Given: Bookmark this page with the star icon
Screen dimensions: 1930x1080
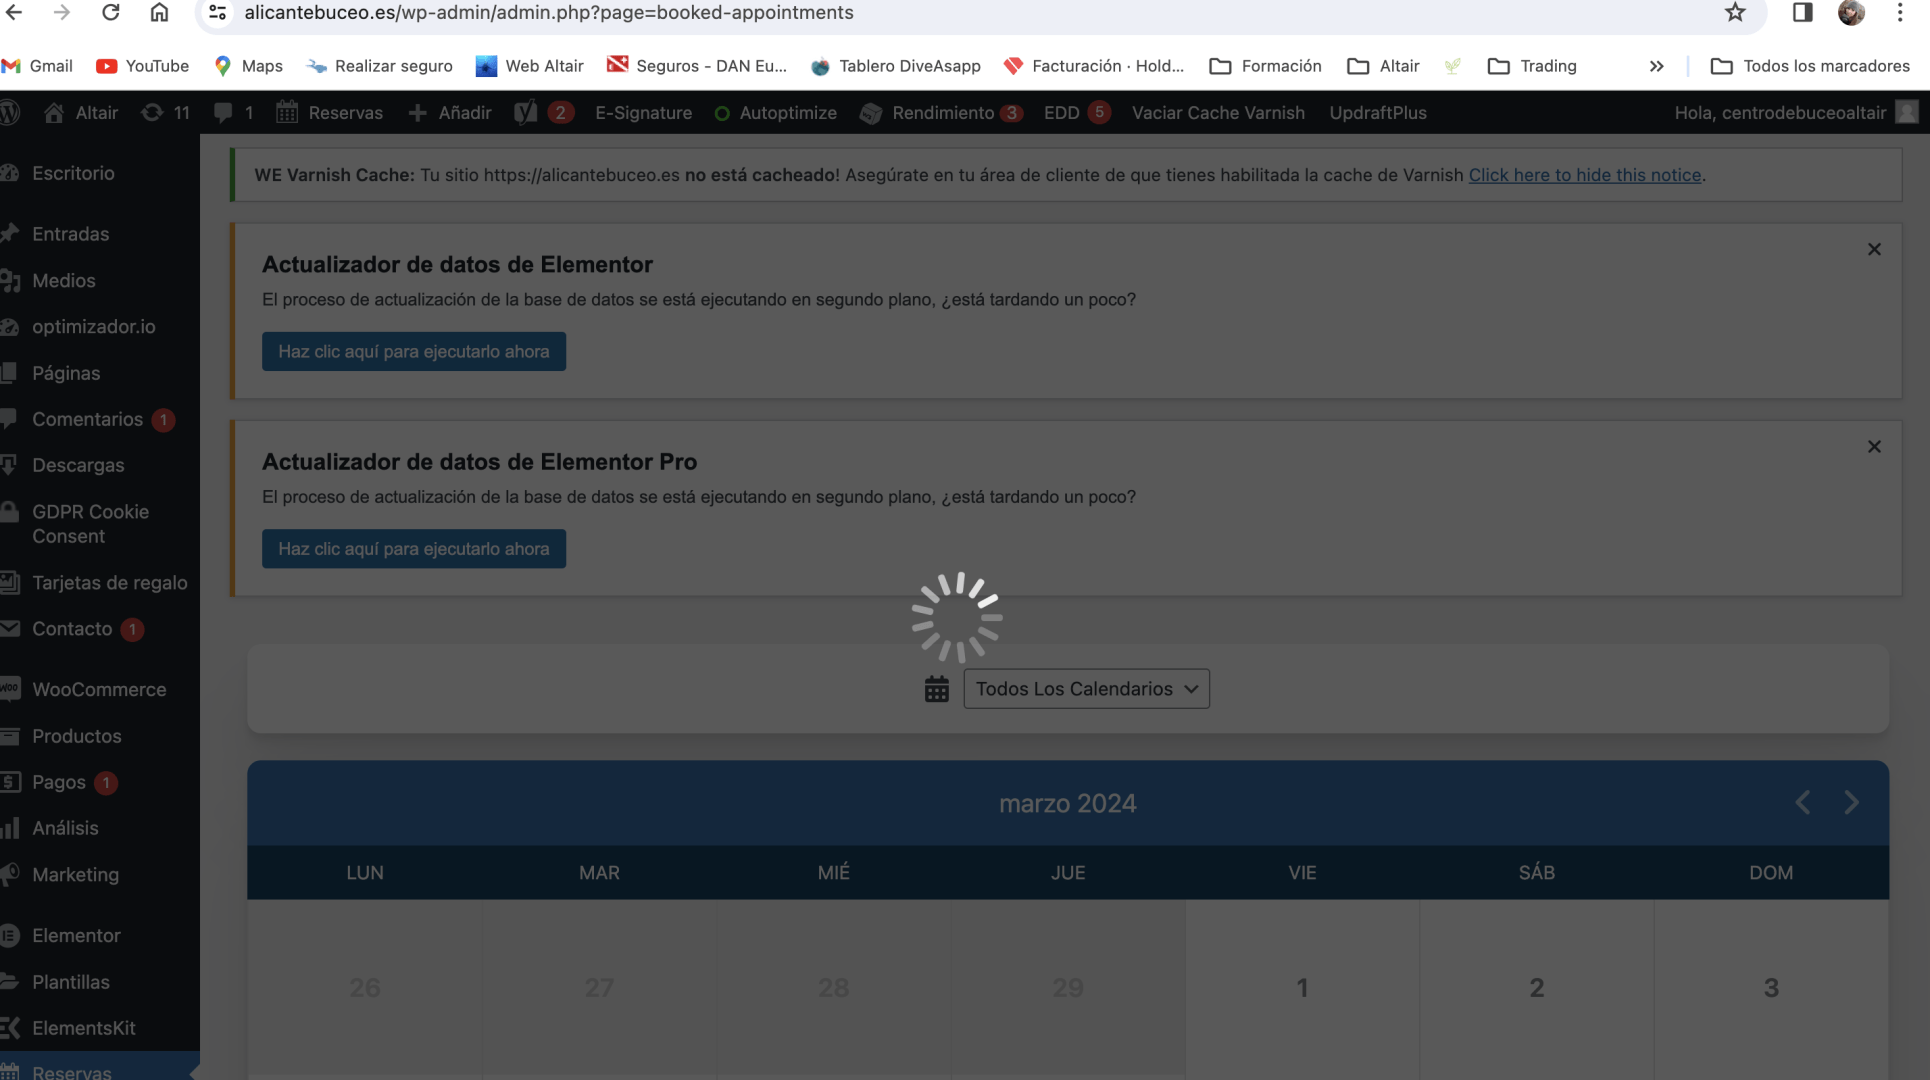Looking at the screenshot, I should pos(1735,12).
